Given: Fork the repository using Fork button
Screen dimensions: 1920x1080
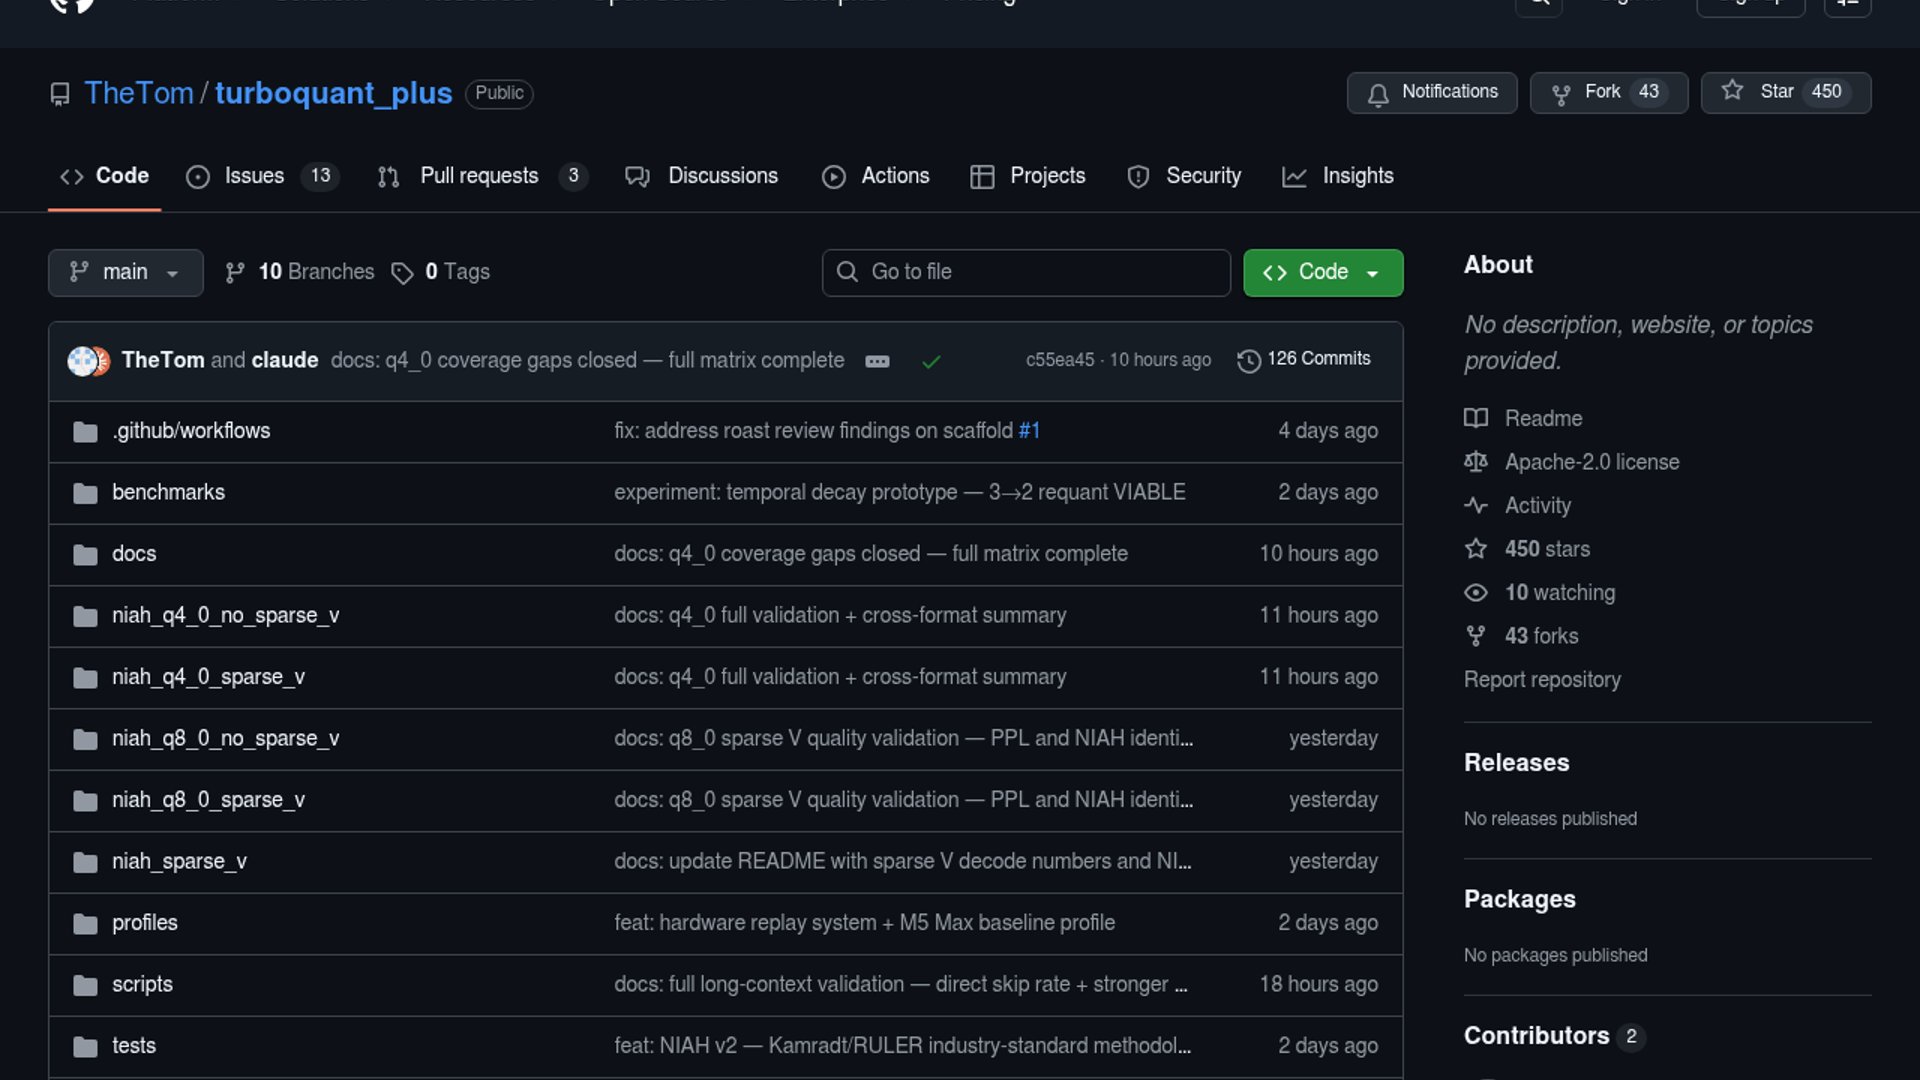Looking at the screenshot, I should [x=1607, y=92].
